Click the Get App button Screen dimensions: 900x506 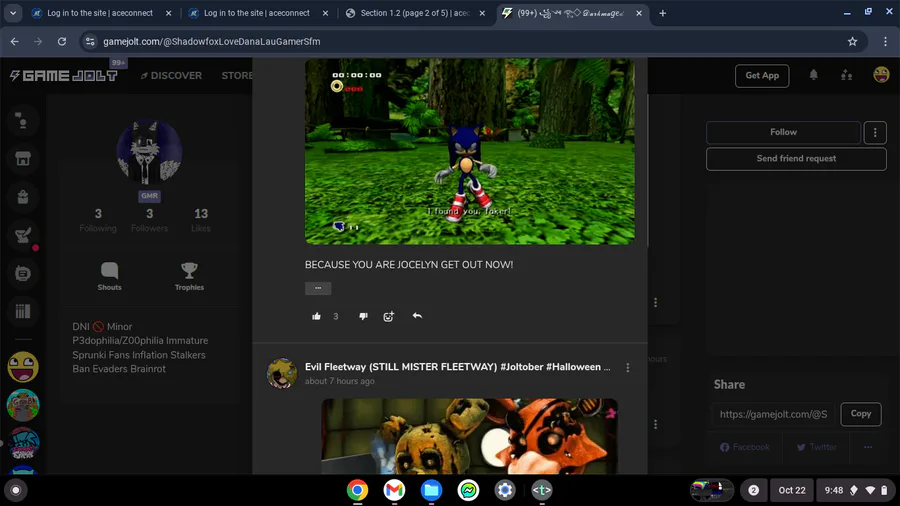tap(762, 76)
